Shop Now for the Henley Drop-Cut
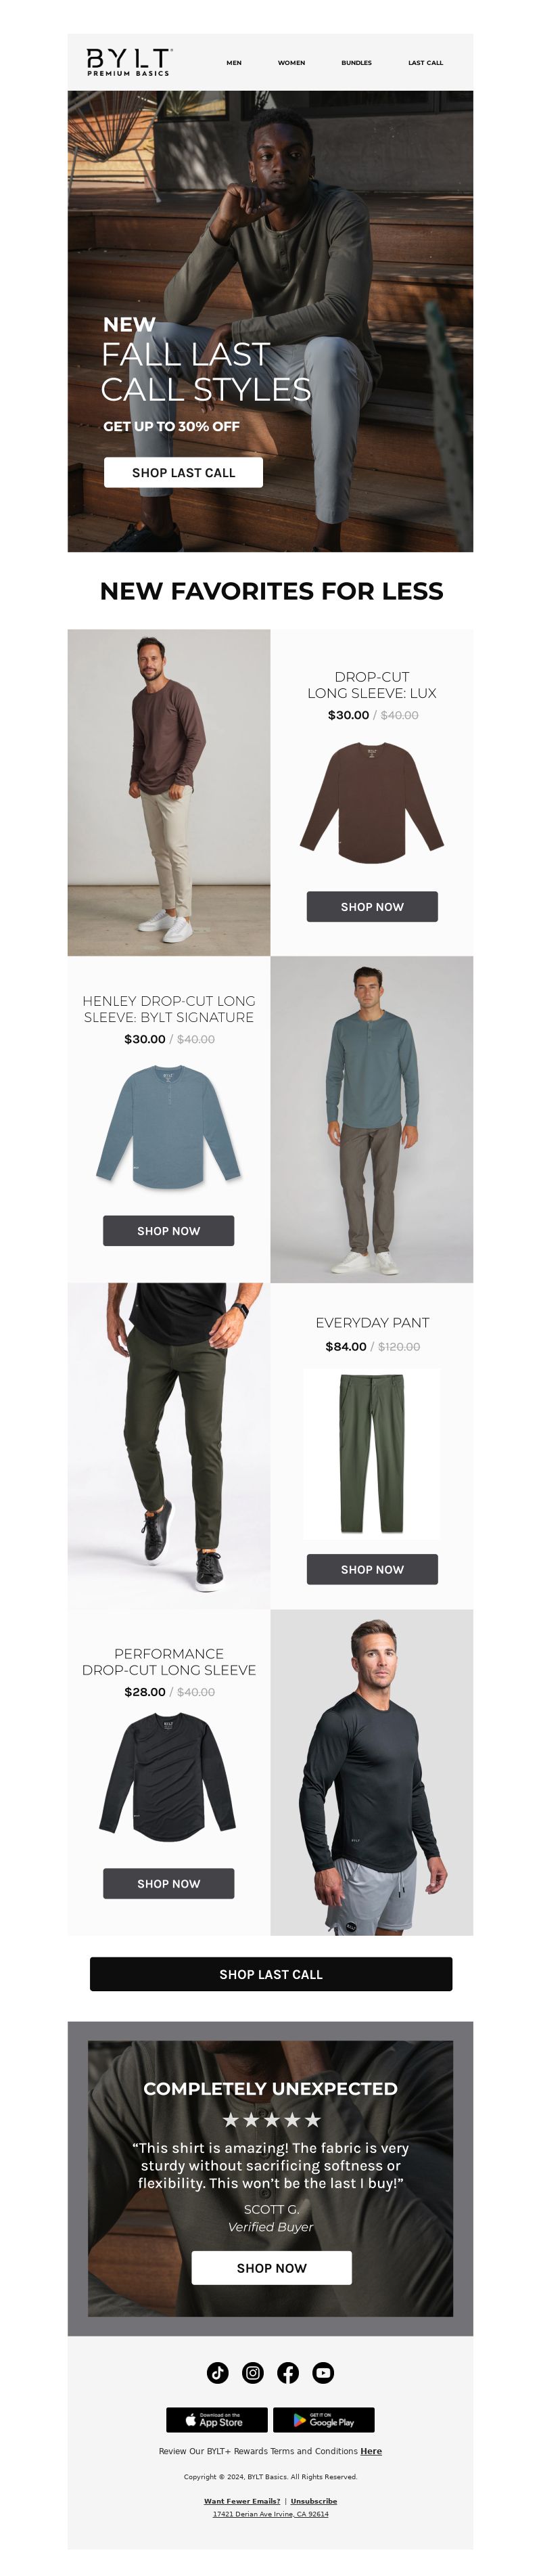This screenshot has width=541, height=2576. 168,1230
